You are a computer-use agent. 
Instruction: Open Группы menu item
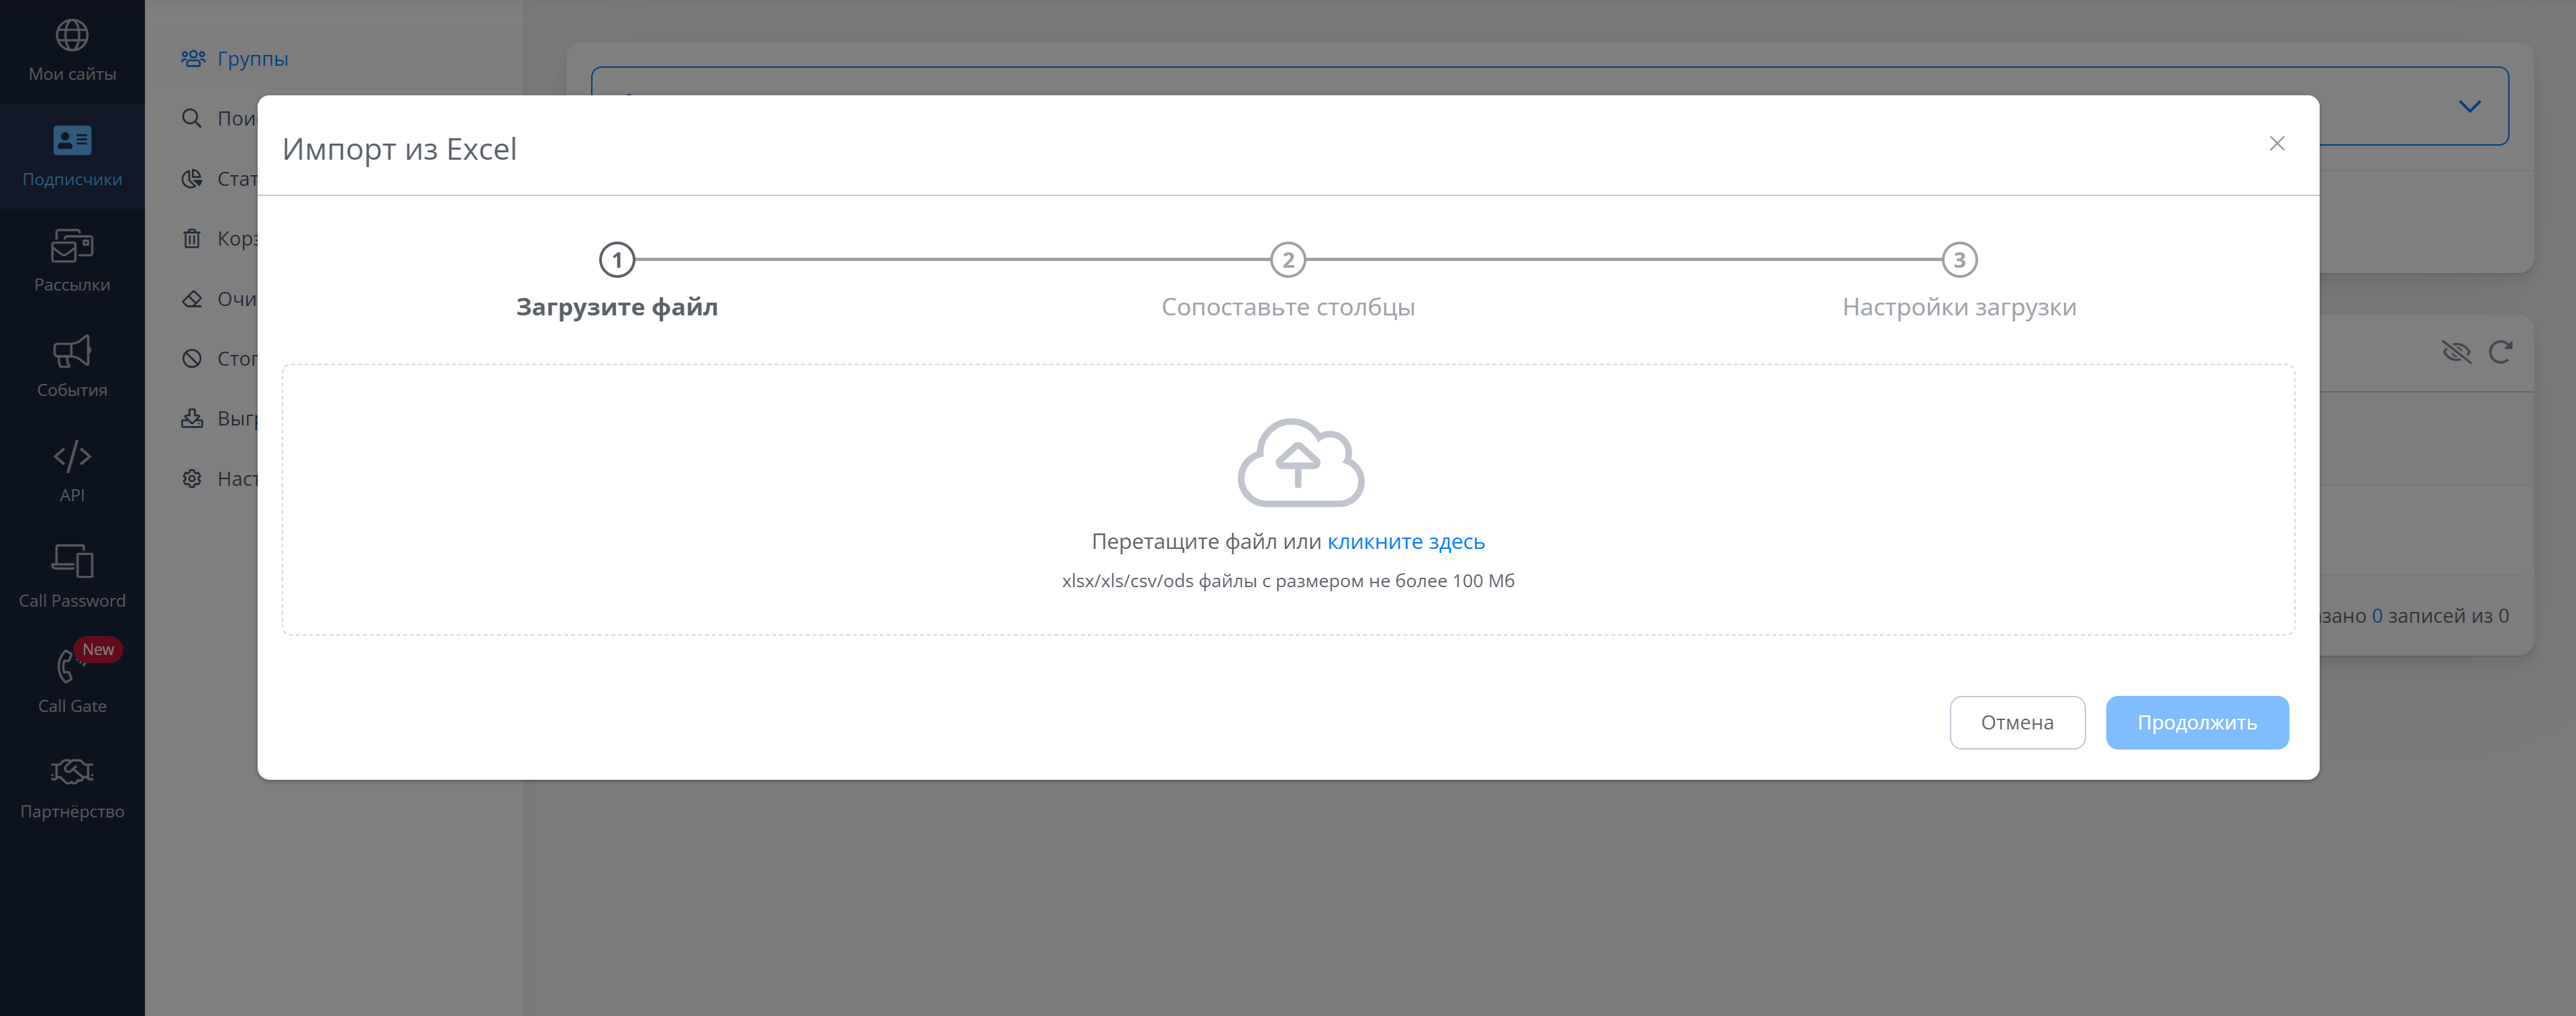tap(252, 59)
